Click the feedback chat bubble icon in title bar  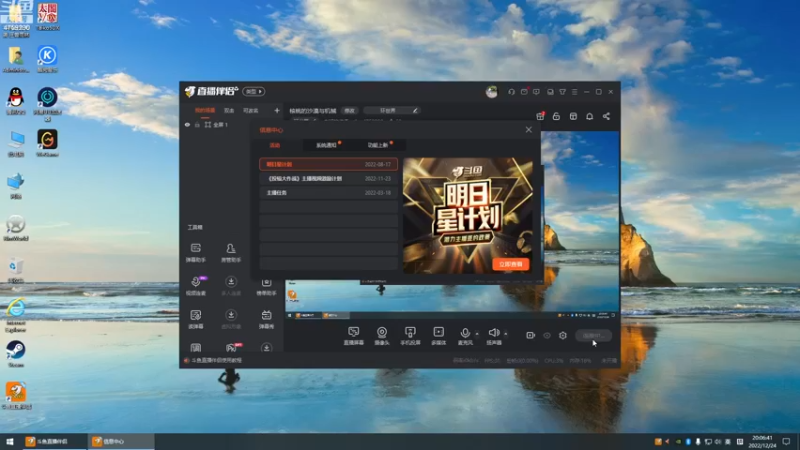[536, 92]
